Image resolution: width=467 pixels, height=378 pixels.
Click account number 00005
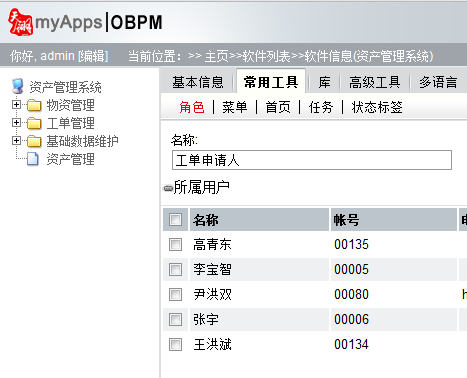pyautogui.click(x=351, y=270)
